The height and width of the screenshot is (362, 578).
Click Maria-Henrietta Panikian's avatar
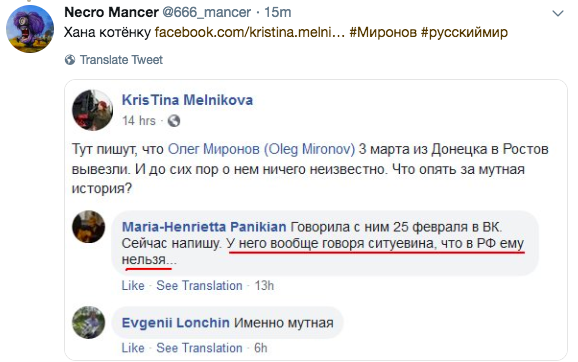coord(88,227)
